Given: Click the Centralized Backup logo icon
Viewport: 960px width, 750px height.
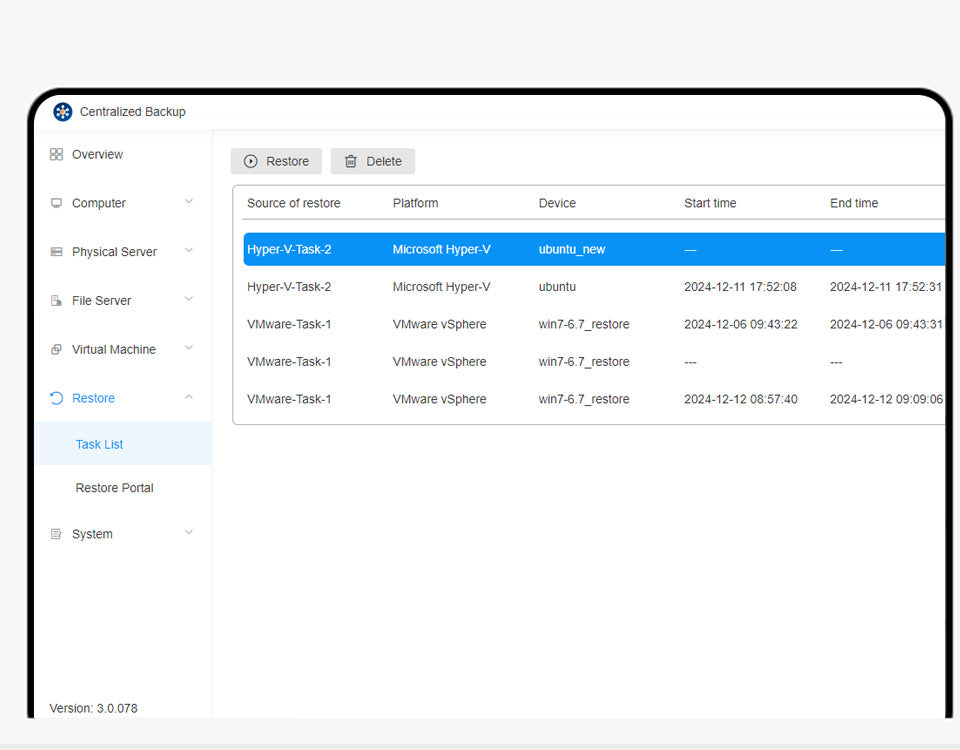Looking at the screenshot, I should [63, 112].
